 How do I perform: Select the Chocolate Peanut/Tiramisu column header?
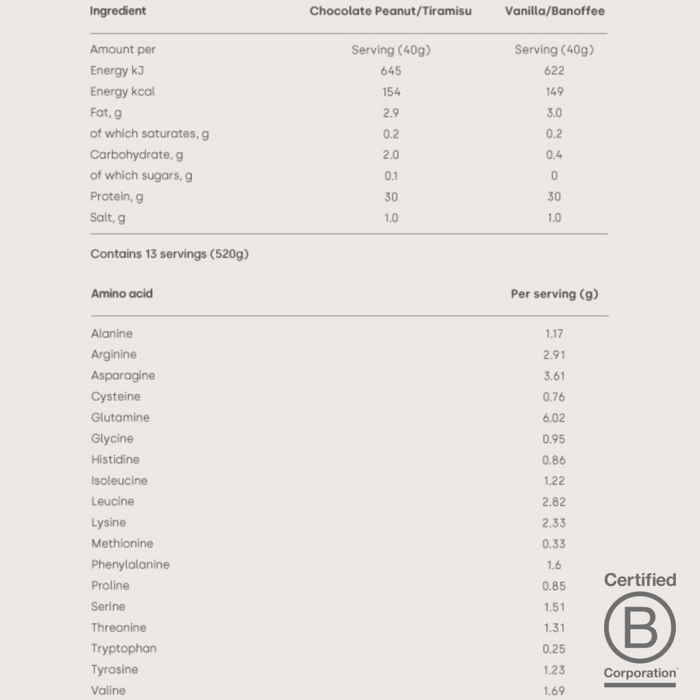pyautogui.click(x=390, y=11)
